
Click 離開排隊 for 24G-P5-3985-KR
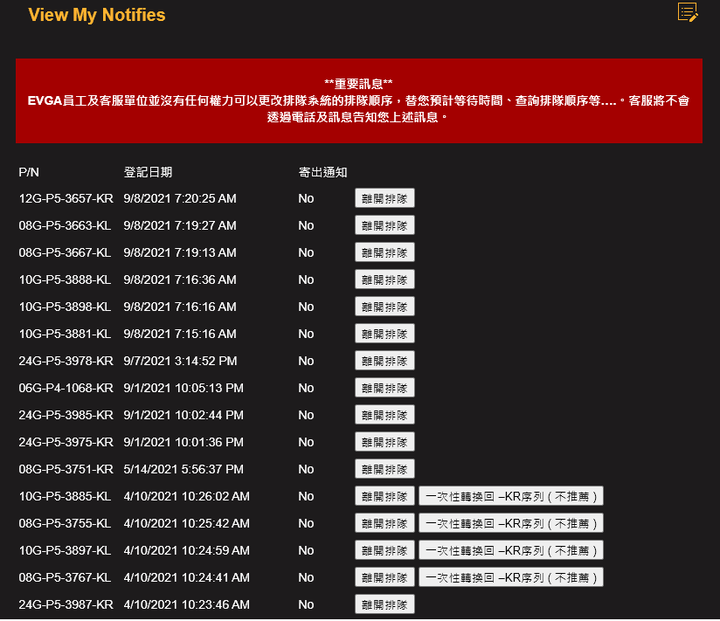click(x=385, y=415)
